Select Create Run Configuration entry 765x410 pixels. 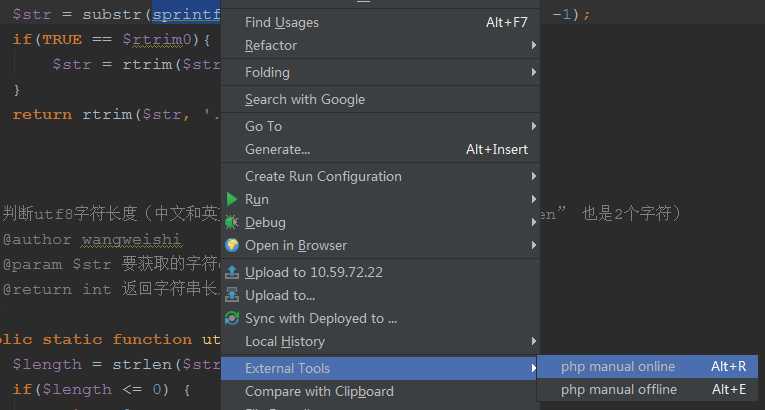click(x=323, y=176)
